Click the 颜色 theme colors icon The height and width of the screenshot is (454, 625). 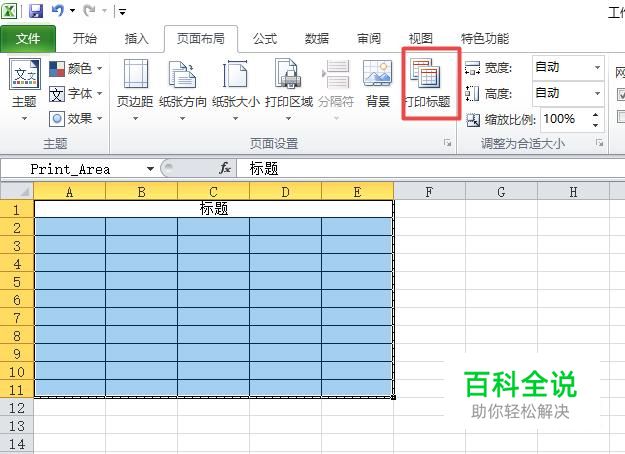tap(57, 69)
